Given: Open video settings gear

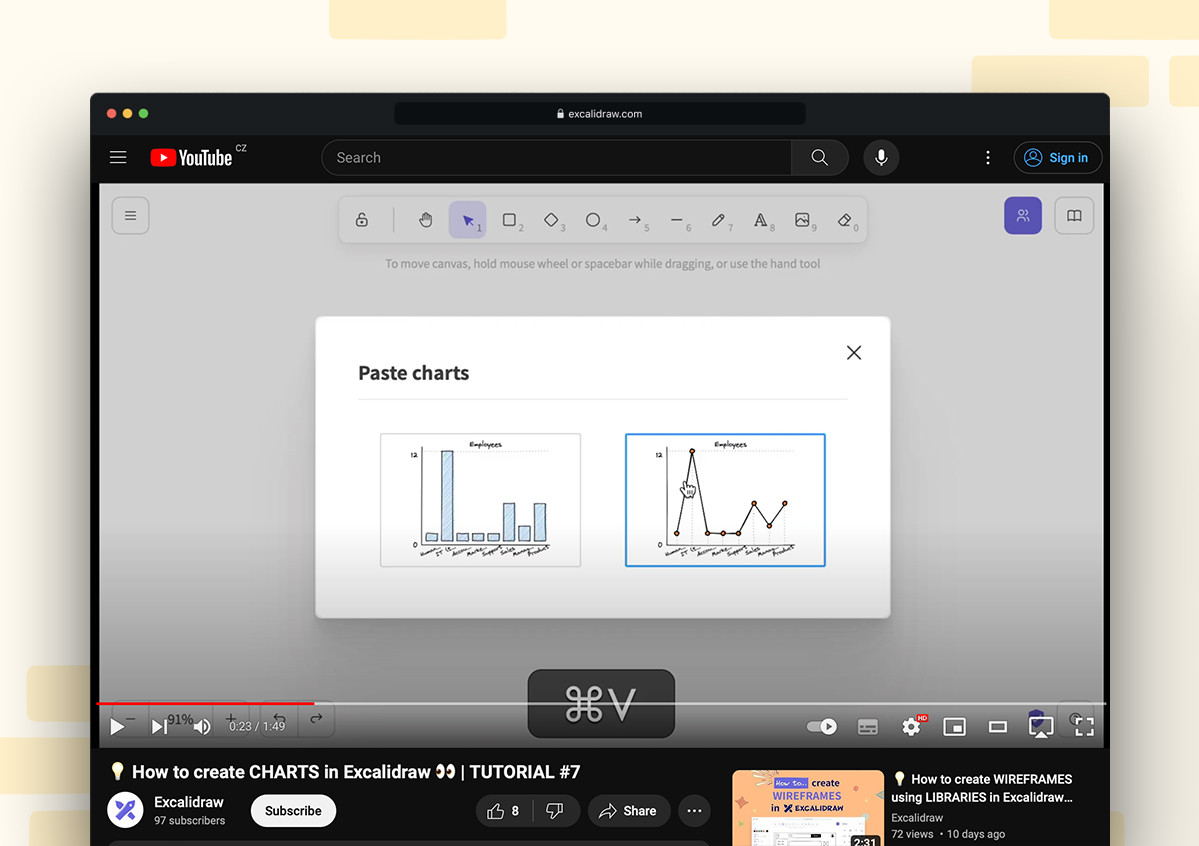Looking at the screenshot, I should [911, 726].
